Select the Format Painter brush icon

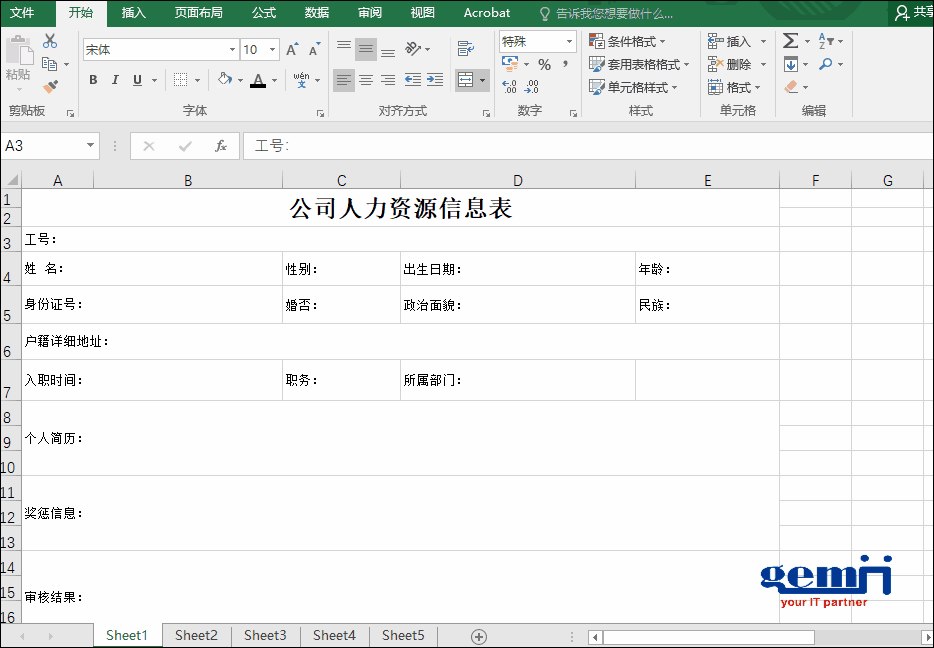point(50,86)
